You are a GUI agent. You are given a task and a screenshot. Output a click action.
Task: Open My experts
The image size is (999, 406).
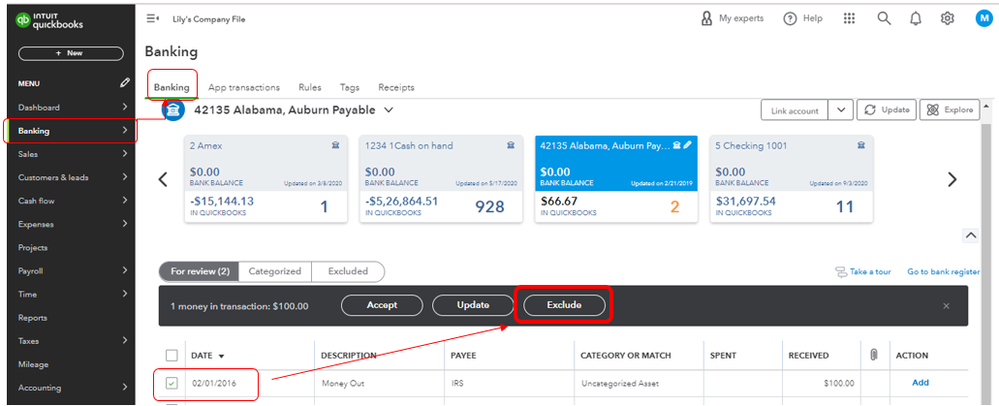click(x=732, y=18)
